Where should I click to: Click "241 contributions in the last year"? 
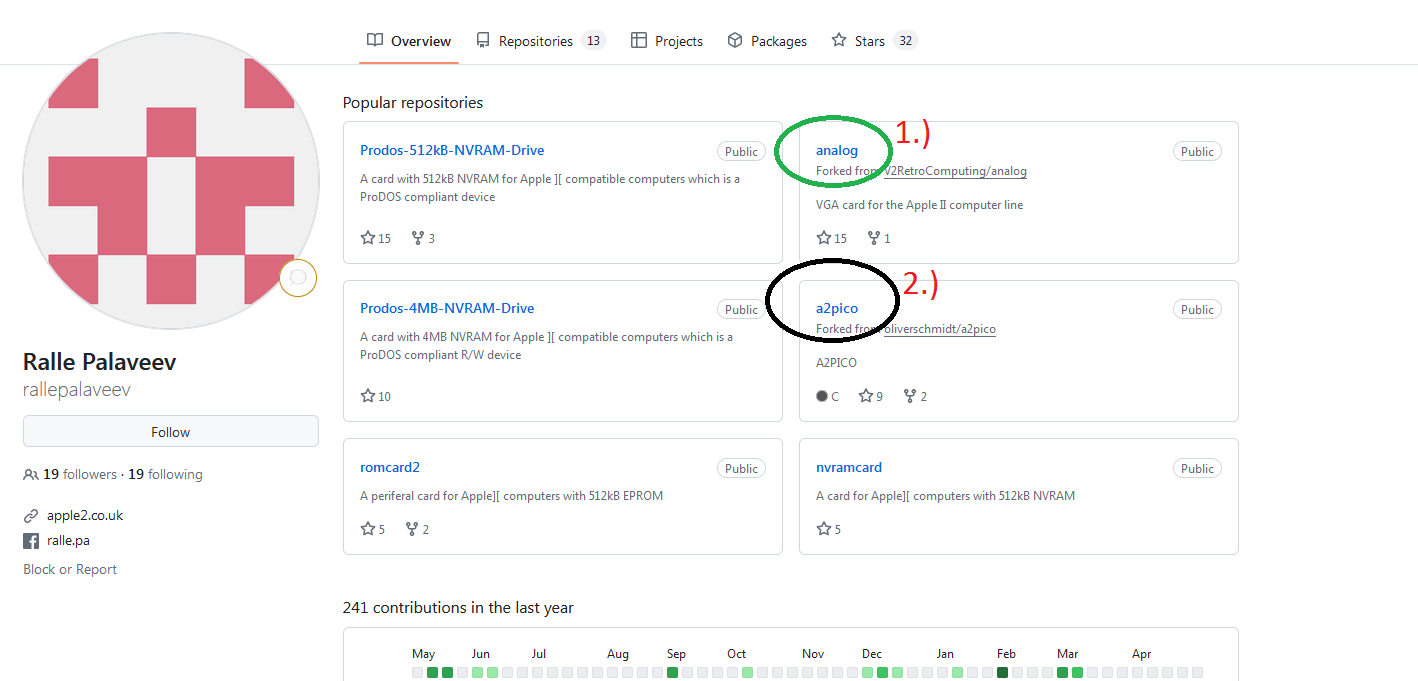458,607
